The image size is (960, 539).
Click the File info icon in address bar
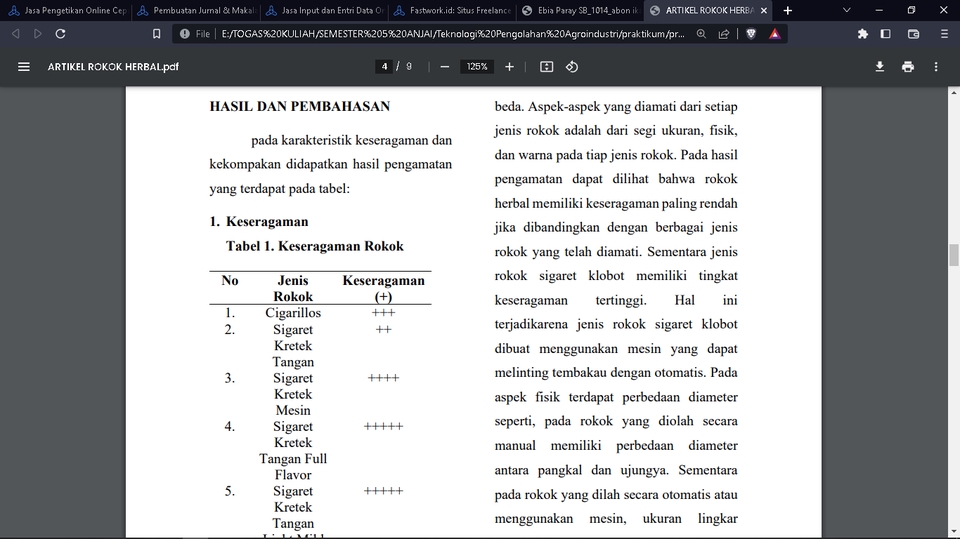[185, 34]
